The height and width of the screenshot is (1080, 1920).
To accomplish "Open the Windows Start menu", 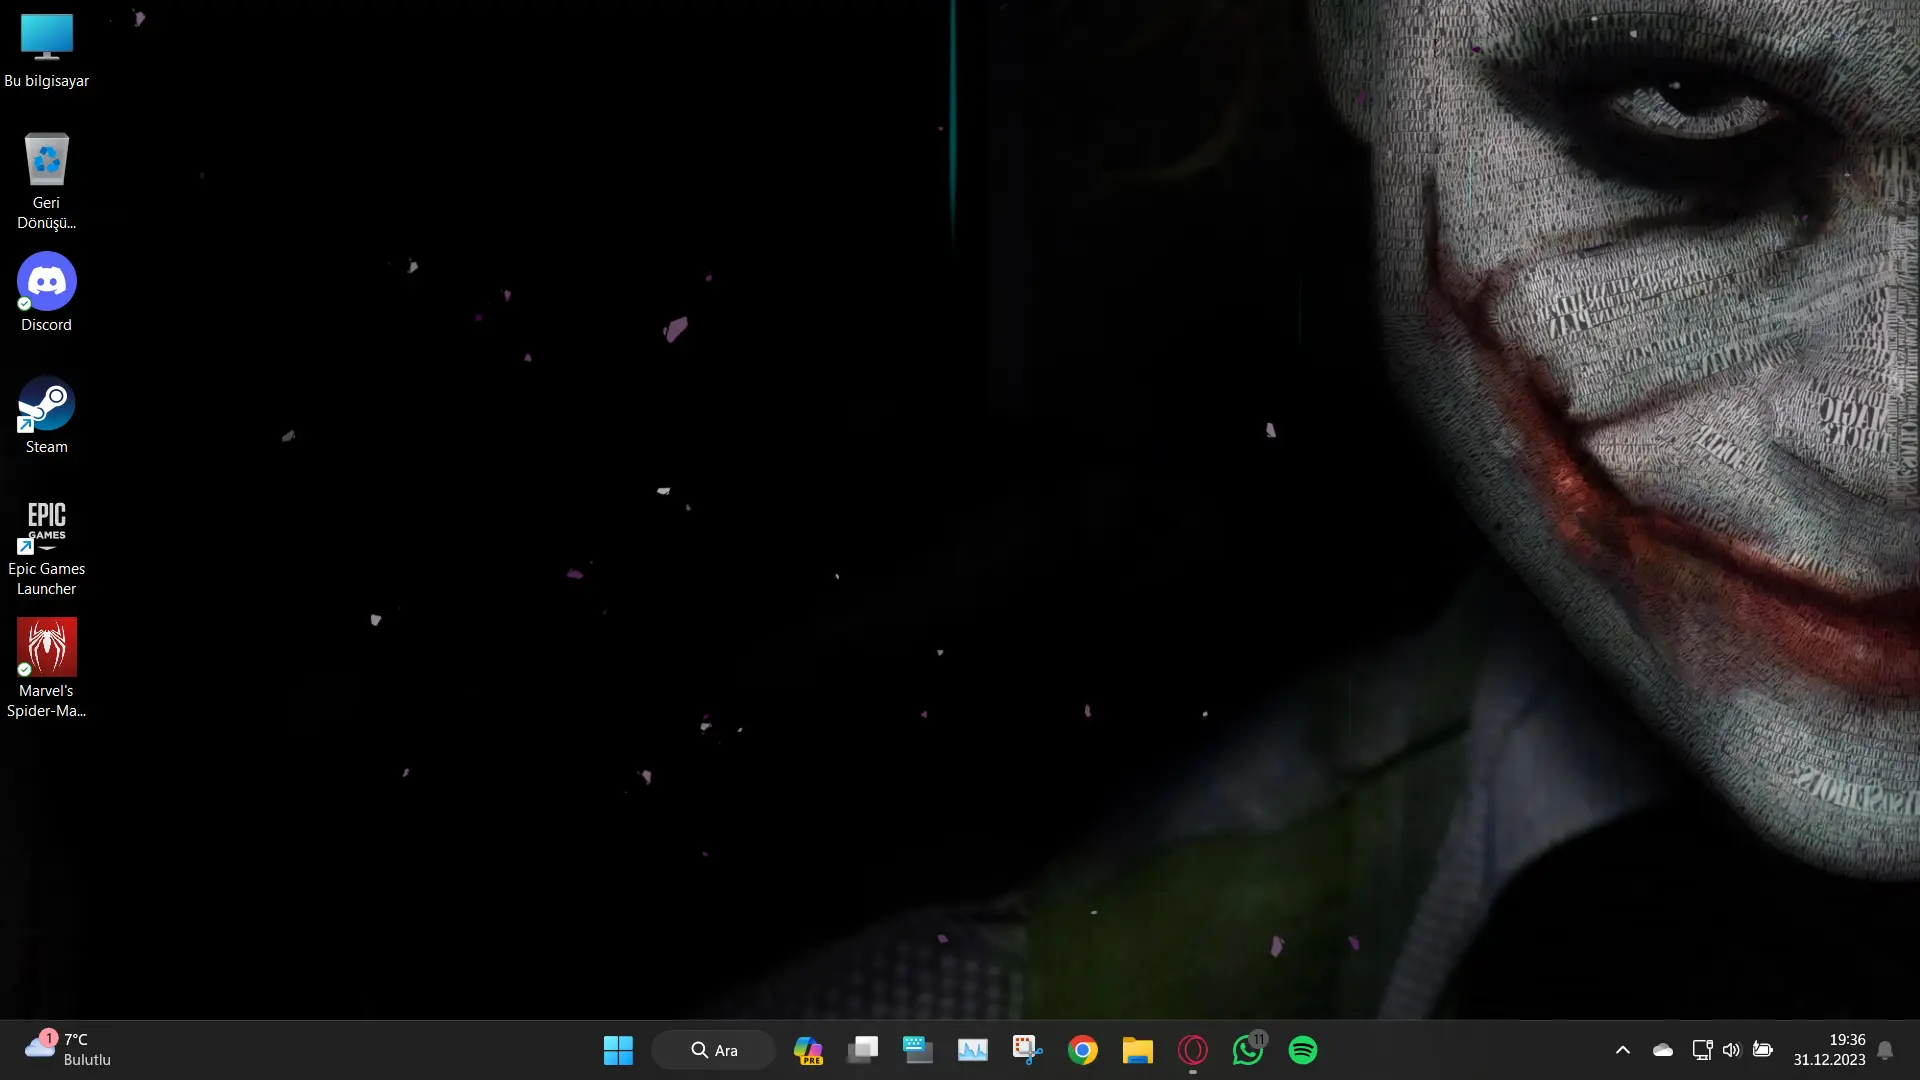I will coord(618,1050).
